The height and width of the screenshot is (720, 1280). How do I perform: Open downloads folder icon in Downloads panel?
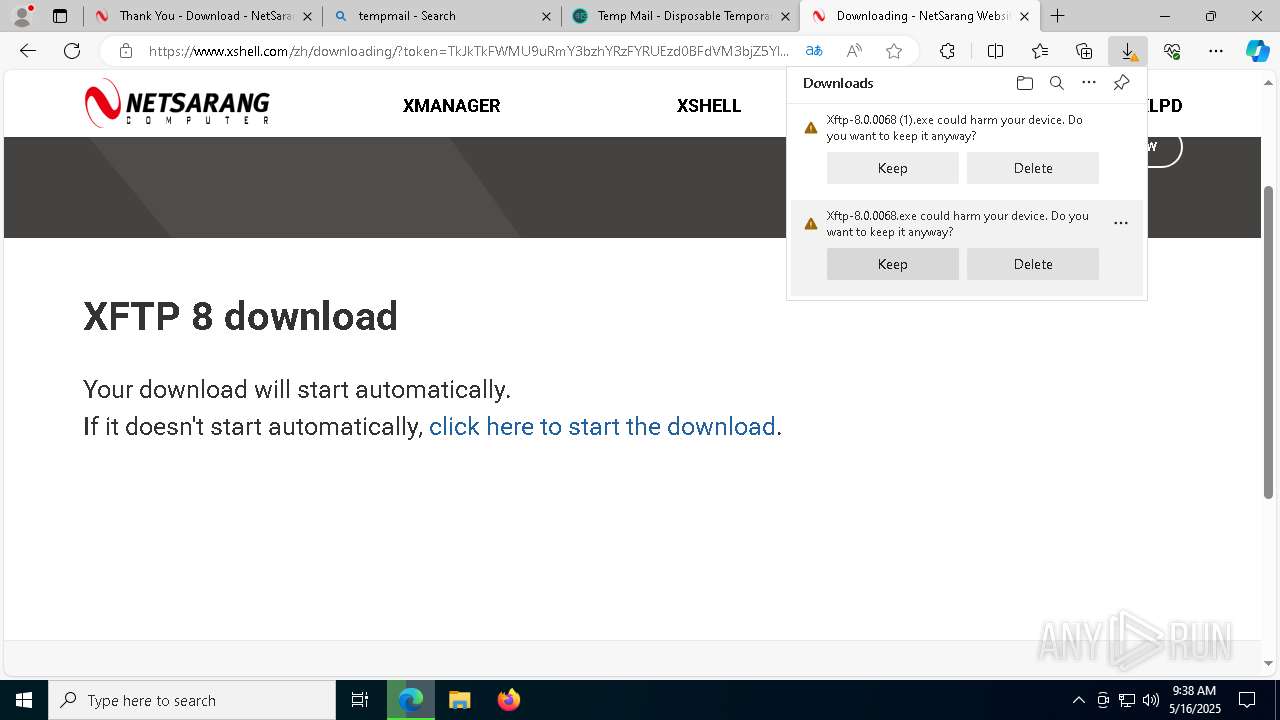pyautogui.click(x=1024, y=83)
